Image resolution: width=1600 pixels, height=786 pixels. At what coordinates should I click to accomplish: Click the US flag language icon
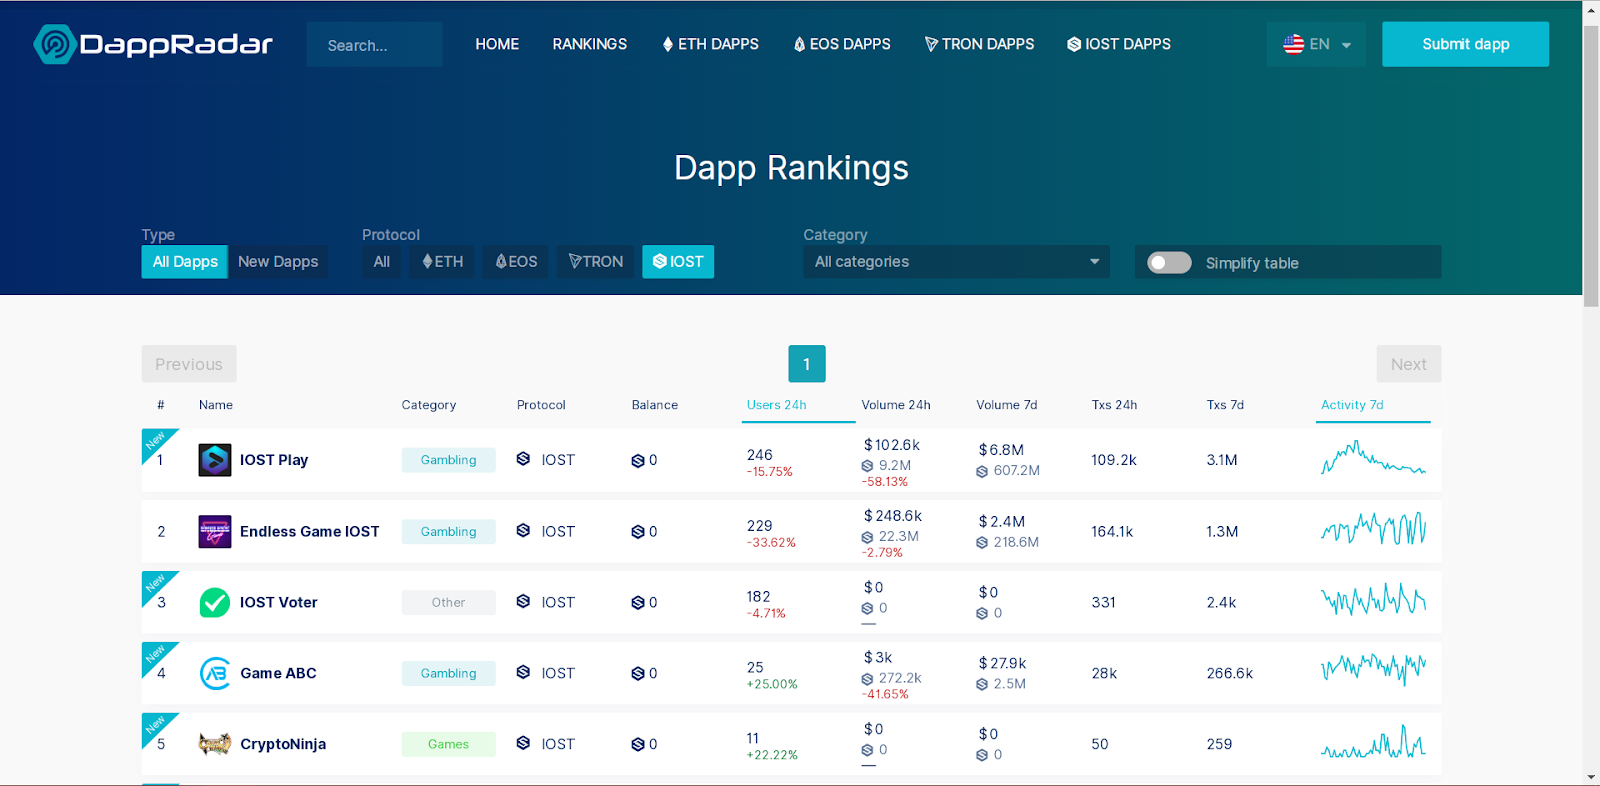pos(1294,44)
